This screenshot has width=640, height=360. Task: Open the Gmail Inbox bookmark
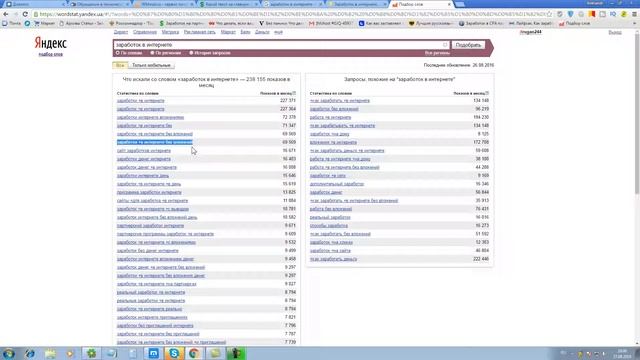coord(331,24)
